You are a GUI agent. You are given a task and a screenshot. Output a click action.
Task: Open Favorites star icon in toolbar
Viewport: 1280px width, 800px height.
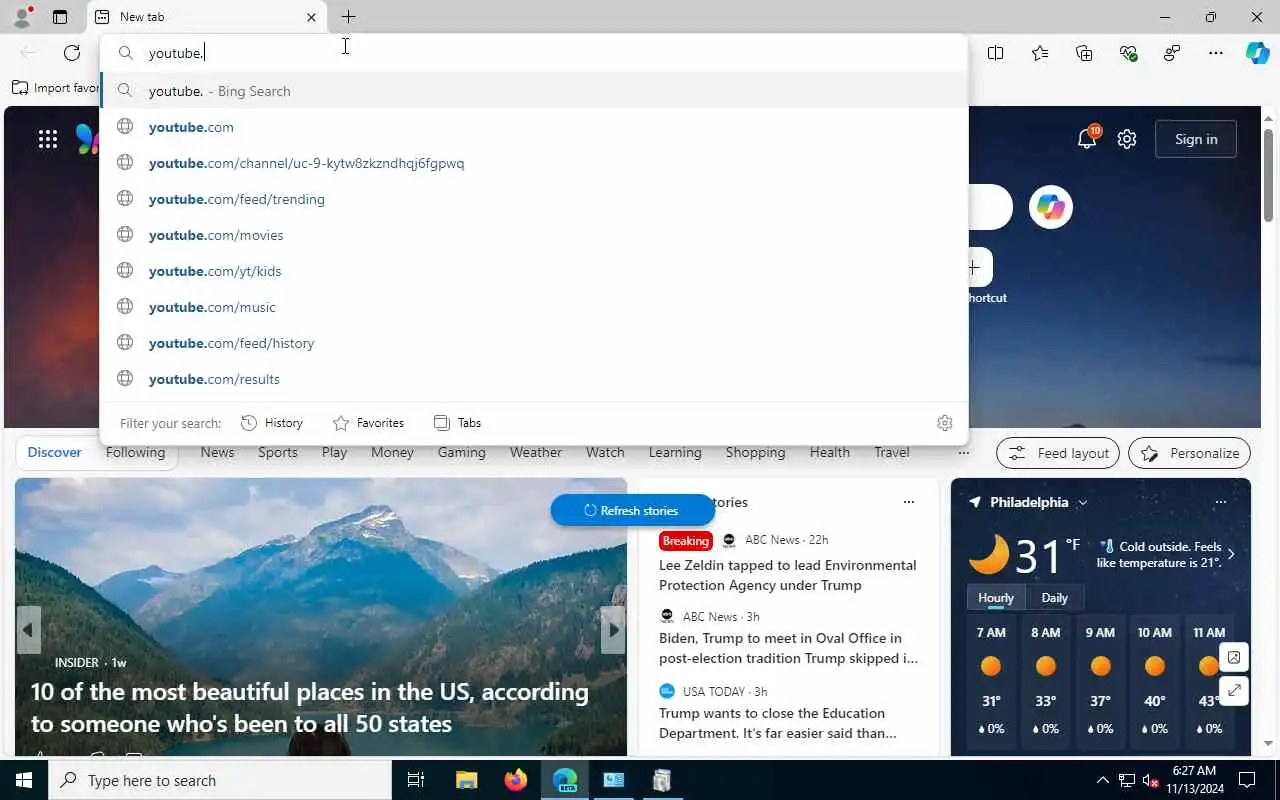click(1040, 53)
